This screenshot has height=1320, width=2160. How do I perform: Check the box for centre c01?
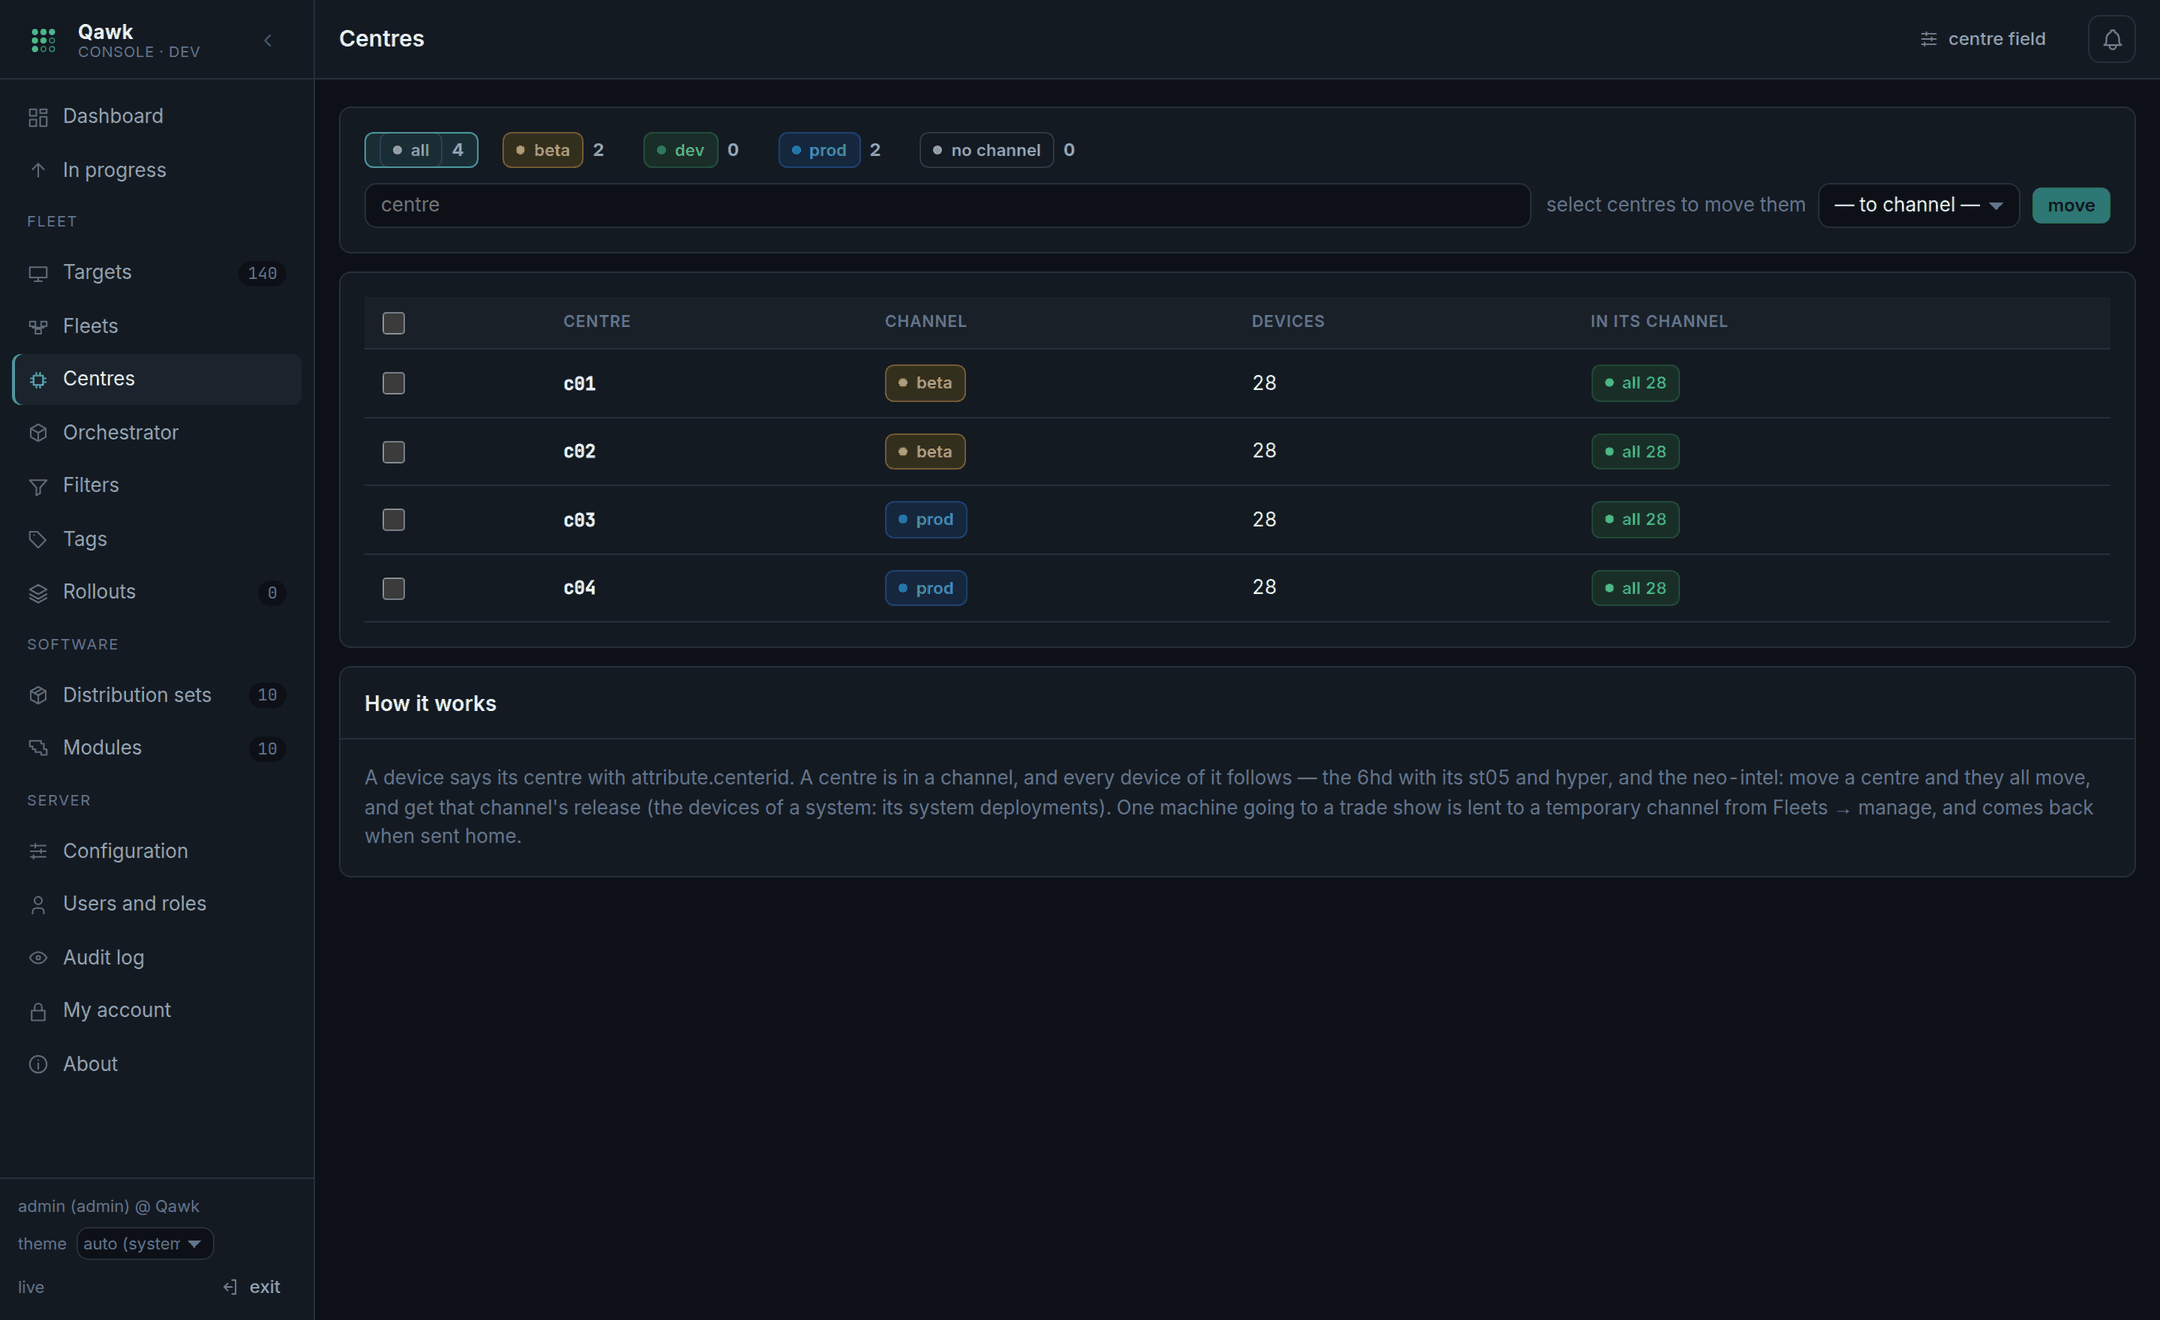point(393,383)
